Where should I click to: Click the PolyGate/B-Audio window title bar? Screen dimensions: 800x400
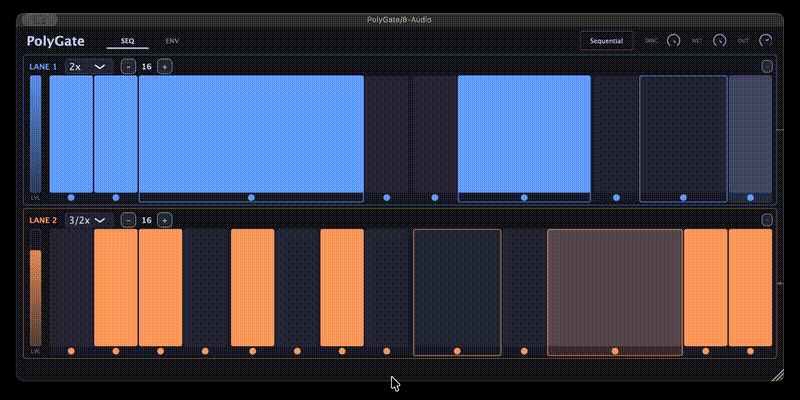pyautogui.click(x=400, y=20)
